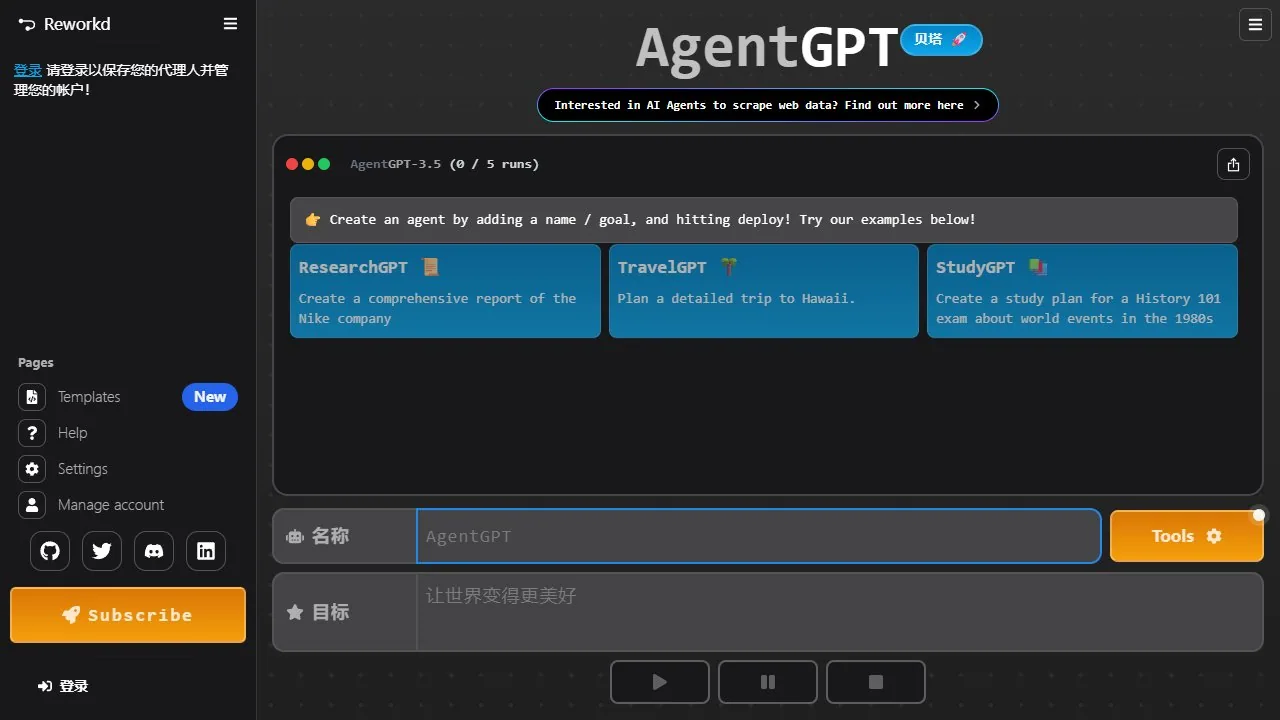The width and height of the screenshot is (1280, 720).
Task: Click the yellow window dot
Action: click(x=308, y=164)
